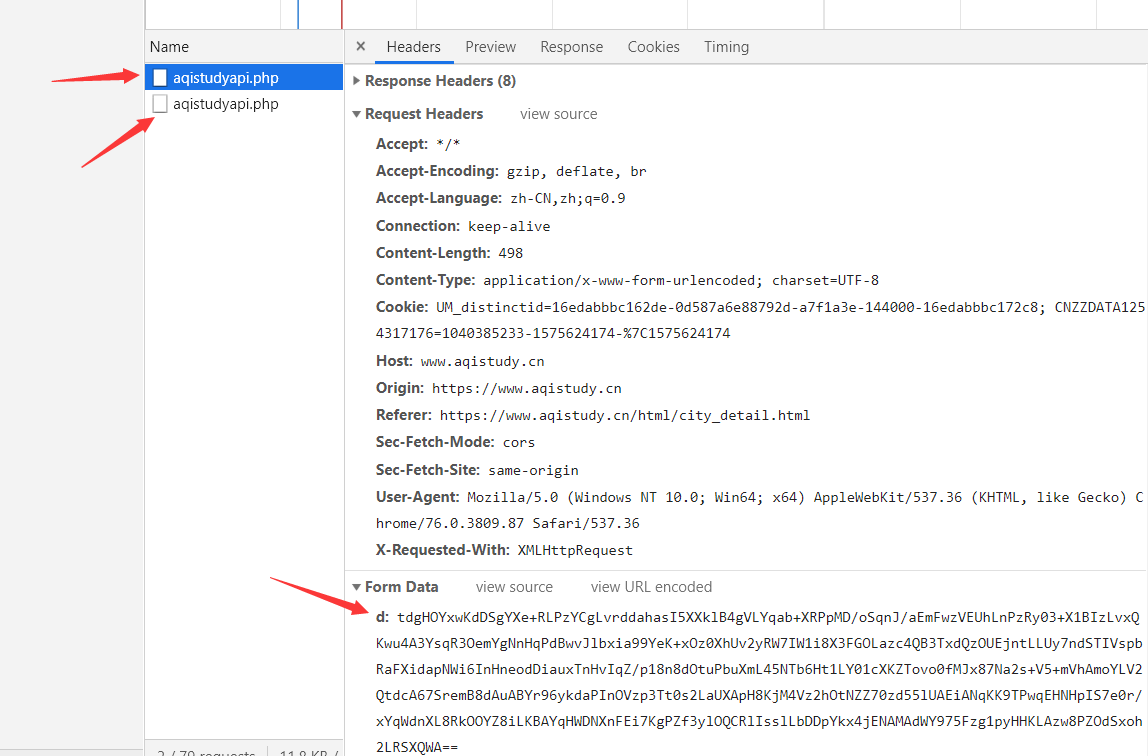Select the Headers tab
This screenshot has width=1148, height=756.
[413, 47]
